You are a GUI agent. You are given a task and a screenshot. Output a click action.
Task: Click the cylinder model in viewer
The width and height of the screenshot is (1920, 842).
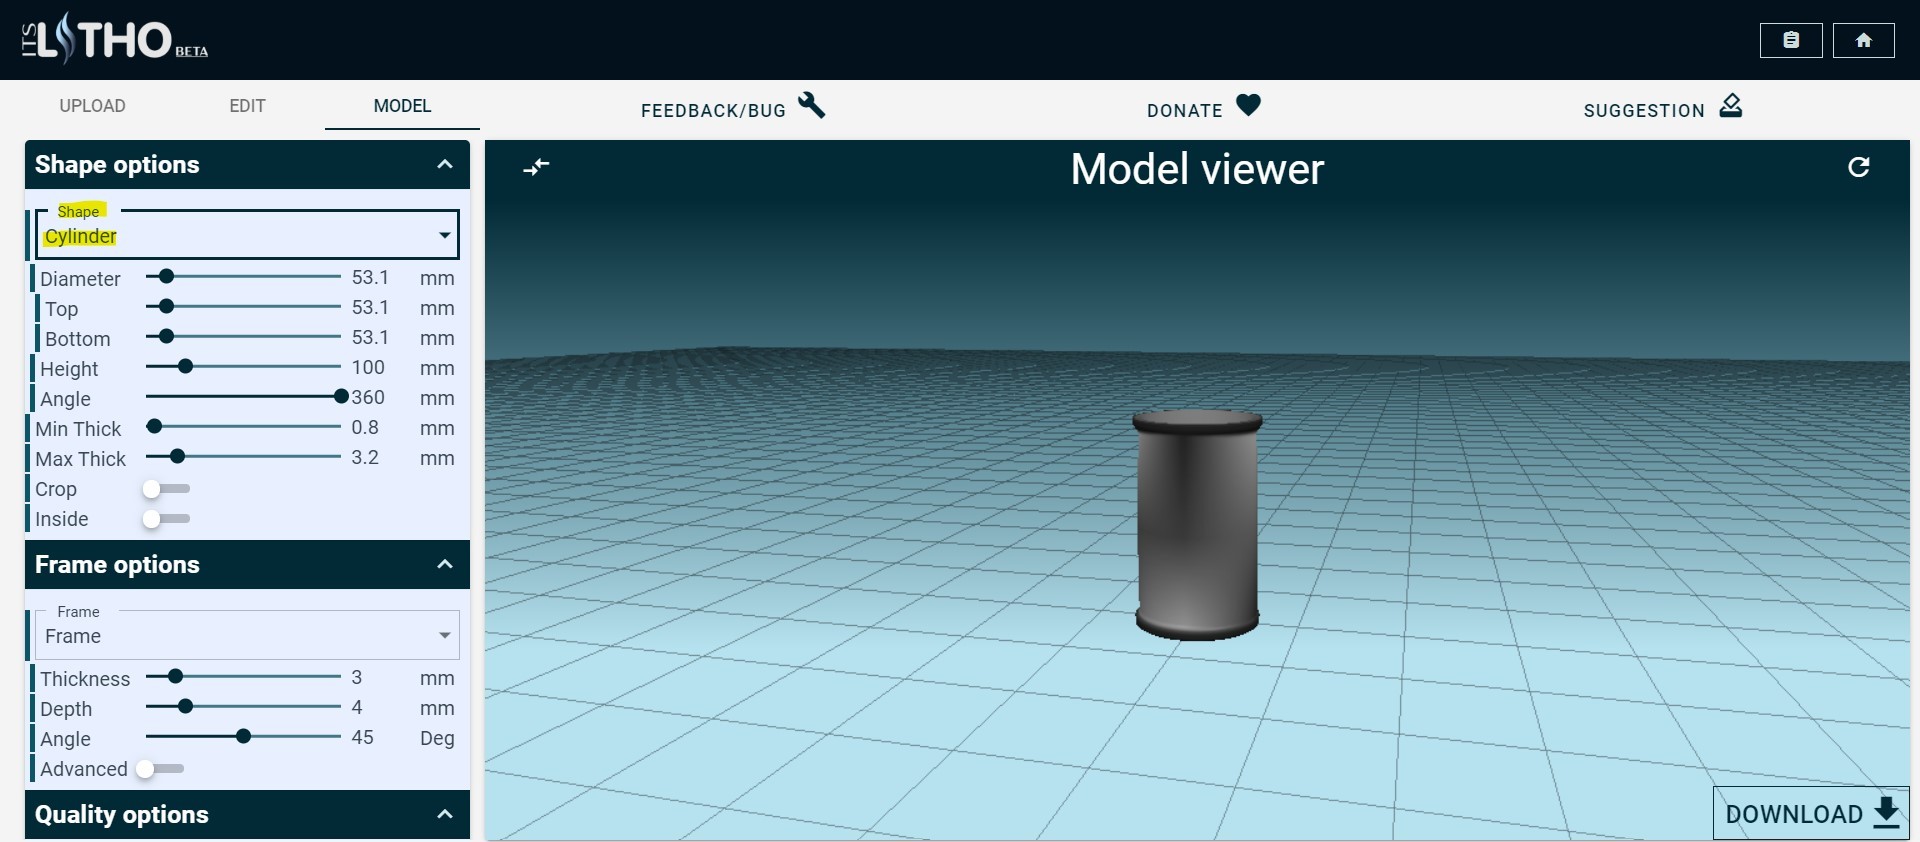click(x=1197, y=525)
